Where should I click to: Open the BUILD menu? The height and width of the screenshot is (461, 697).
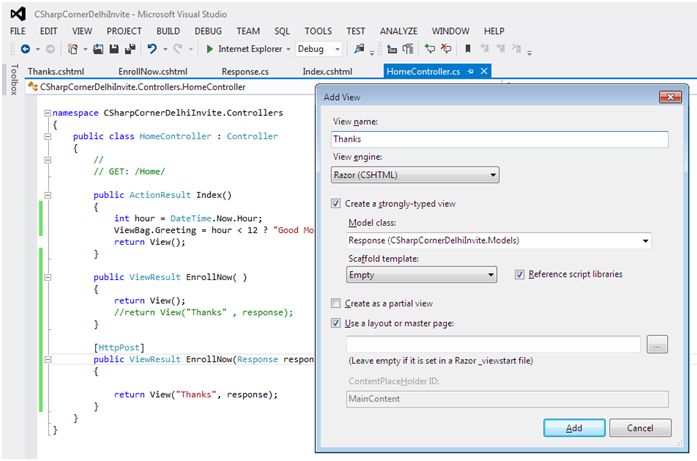click(x=167, y=31)
